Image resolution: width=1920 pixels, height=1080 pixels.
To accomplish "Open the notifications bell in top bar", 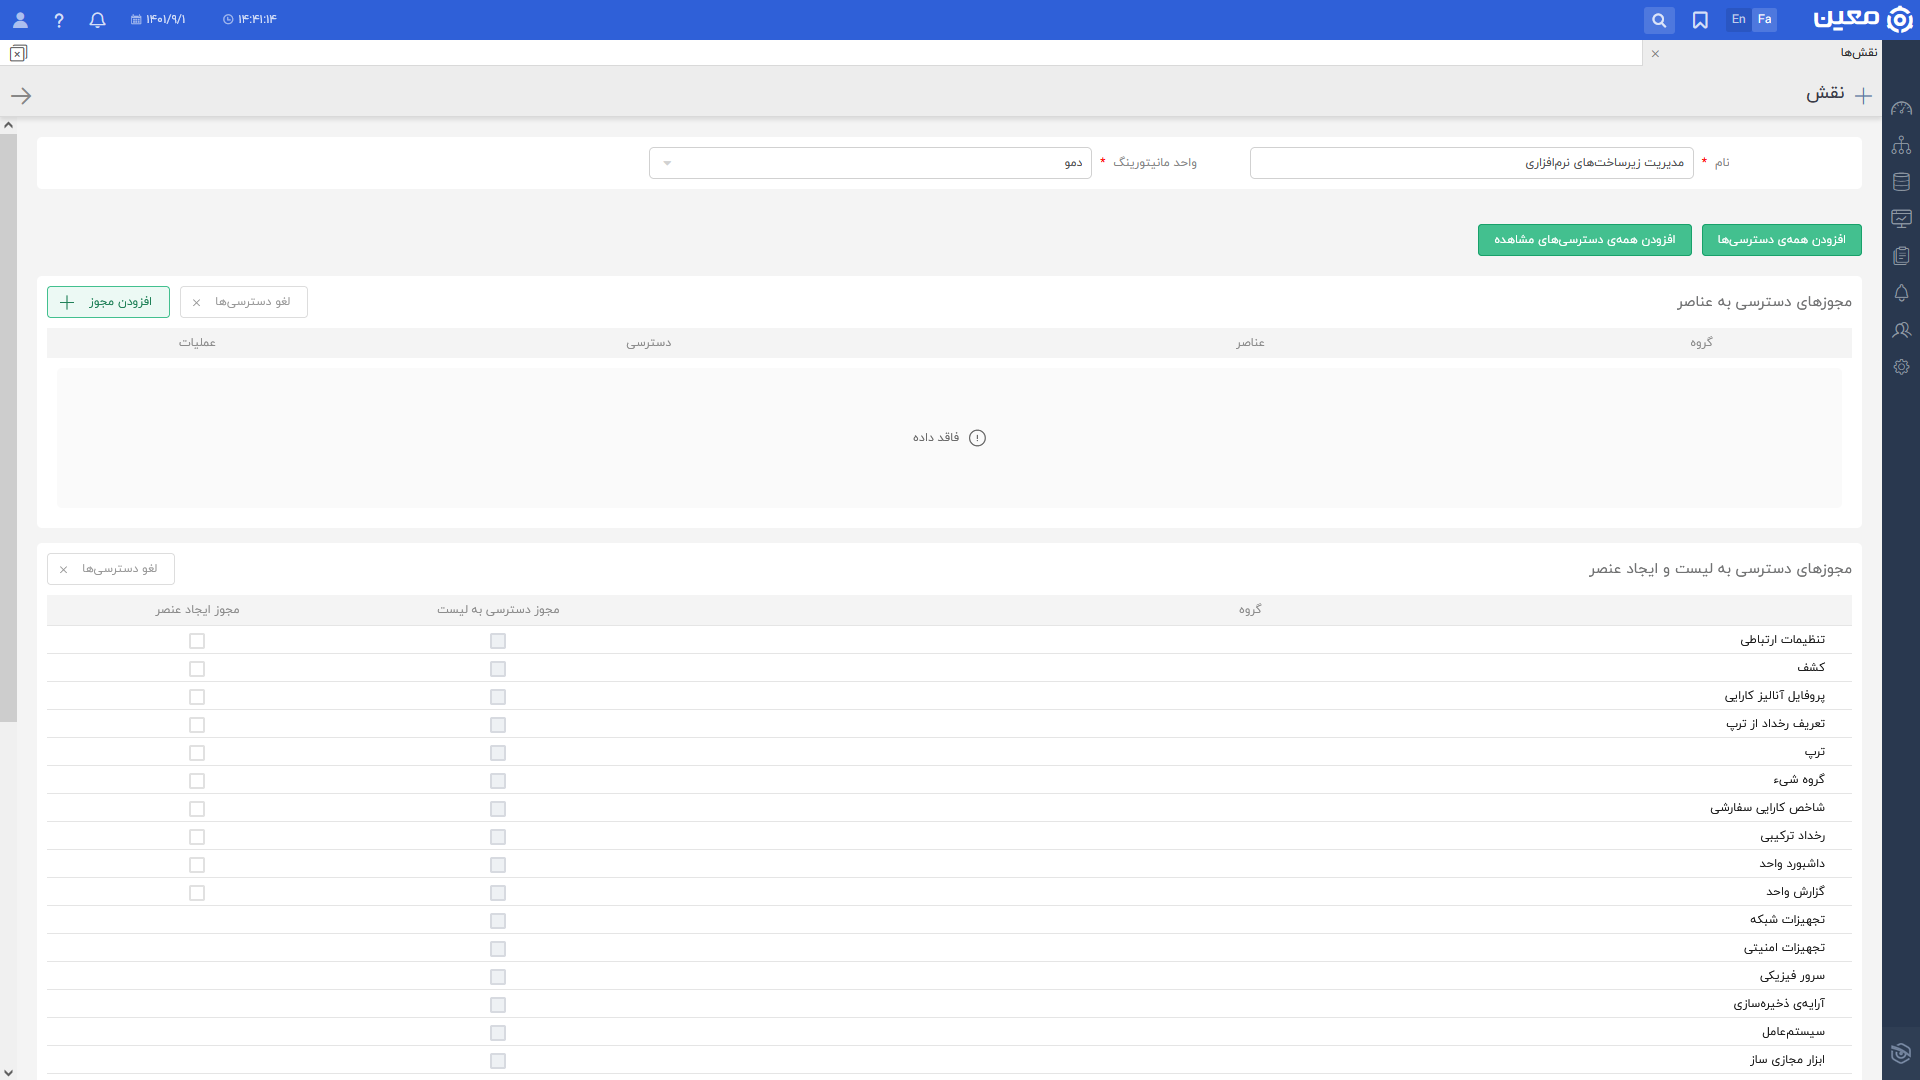I will 97,20.
